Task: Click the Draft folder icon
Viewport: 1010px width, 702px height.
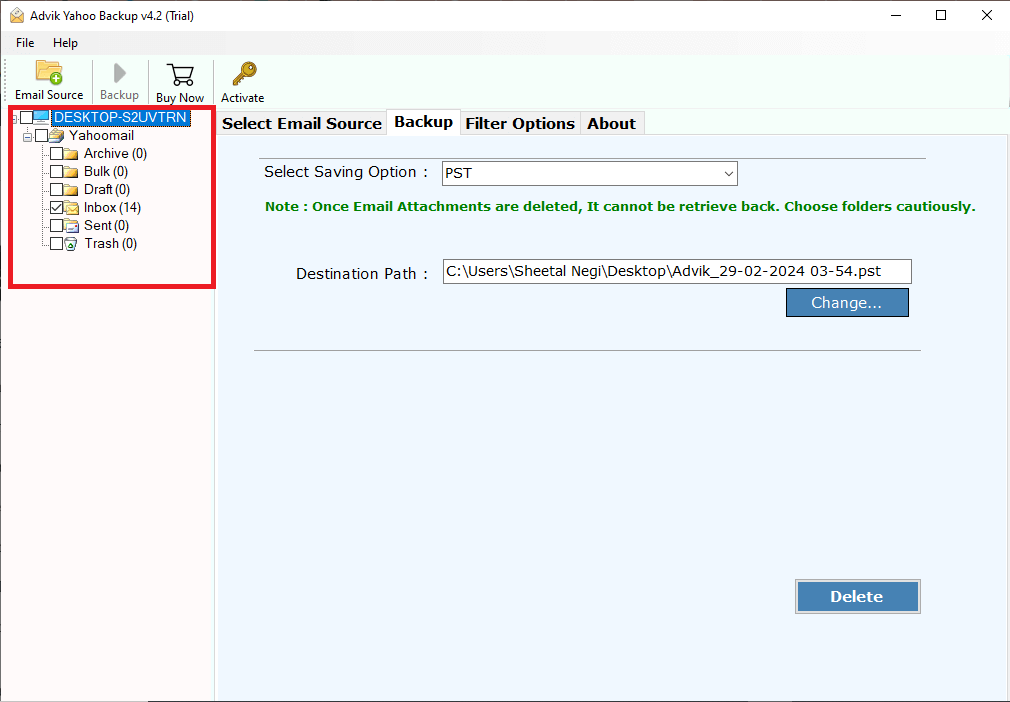Action: [71, 190]
